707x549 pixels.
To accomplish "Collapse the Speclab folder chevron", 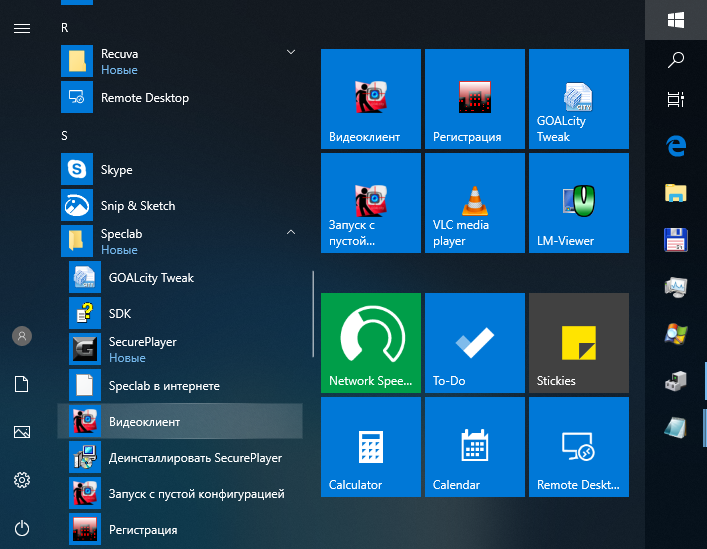I will tap(291, 232).
